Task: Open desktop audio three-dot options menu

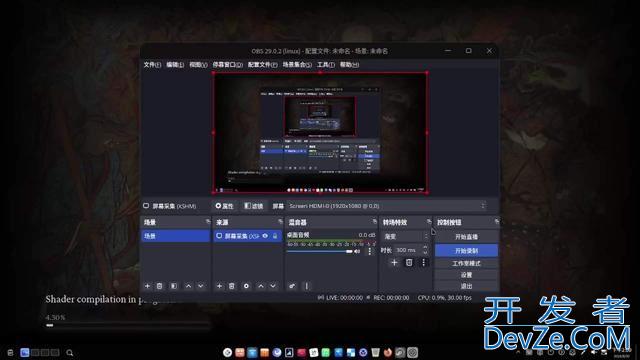Action: (x=370, y=251)
